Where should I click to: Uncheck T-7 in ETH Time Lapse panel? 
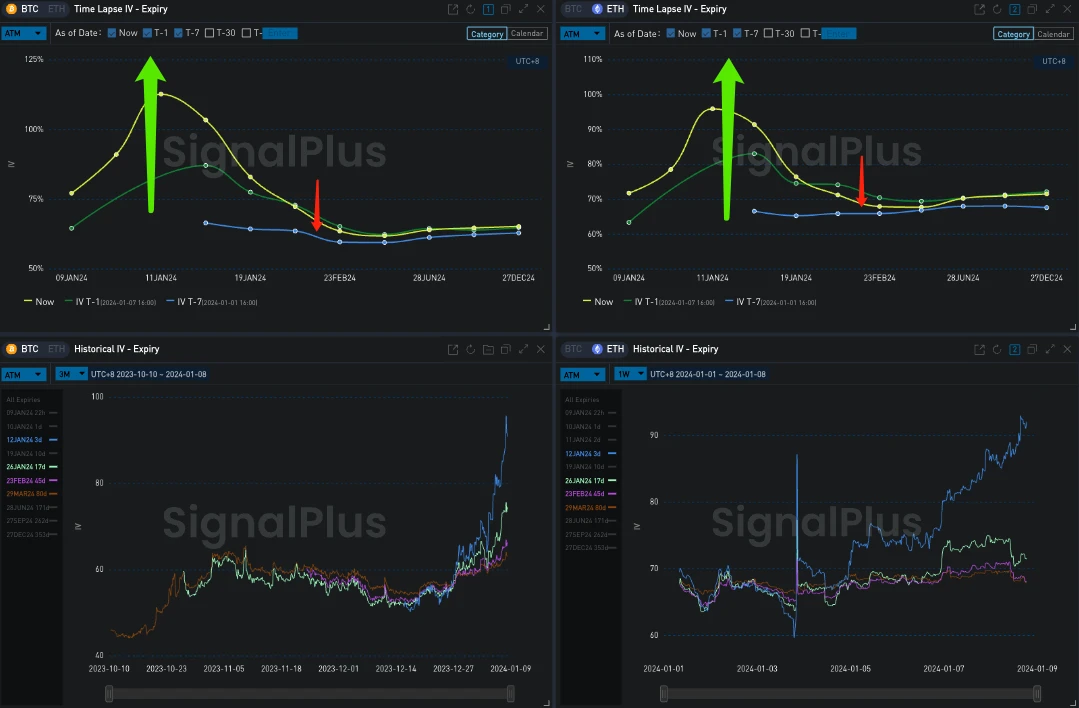pyautogui.click(x=738, y=33)
